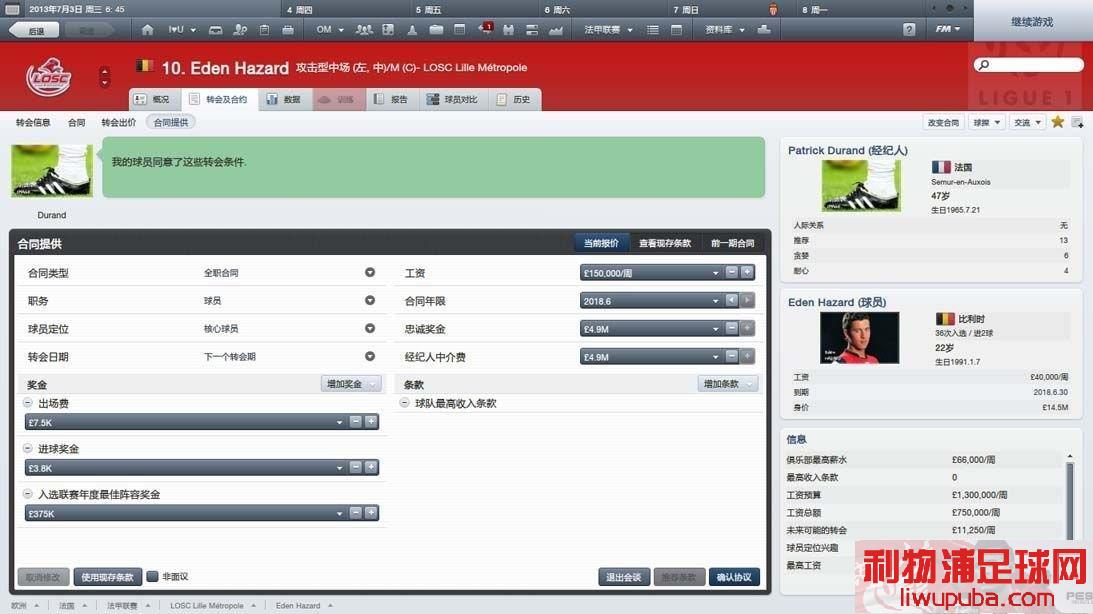This screenshot has height=614, width=1093.
Task: Open the help question mark icon
Action: pyautogui.click(x=909, y=30)
